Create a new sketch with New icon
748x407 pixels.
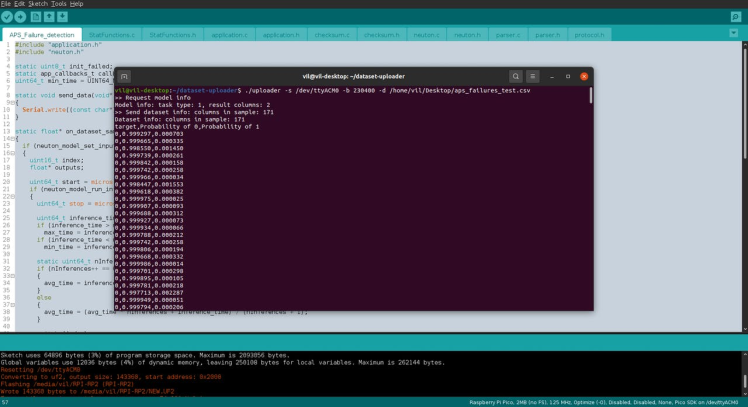(36, 17)
